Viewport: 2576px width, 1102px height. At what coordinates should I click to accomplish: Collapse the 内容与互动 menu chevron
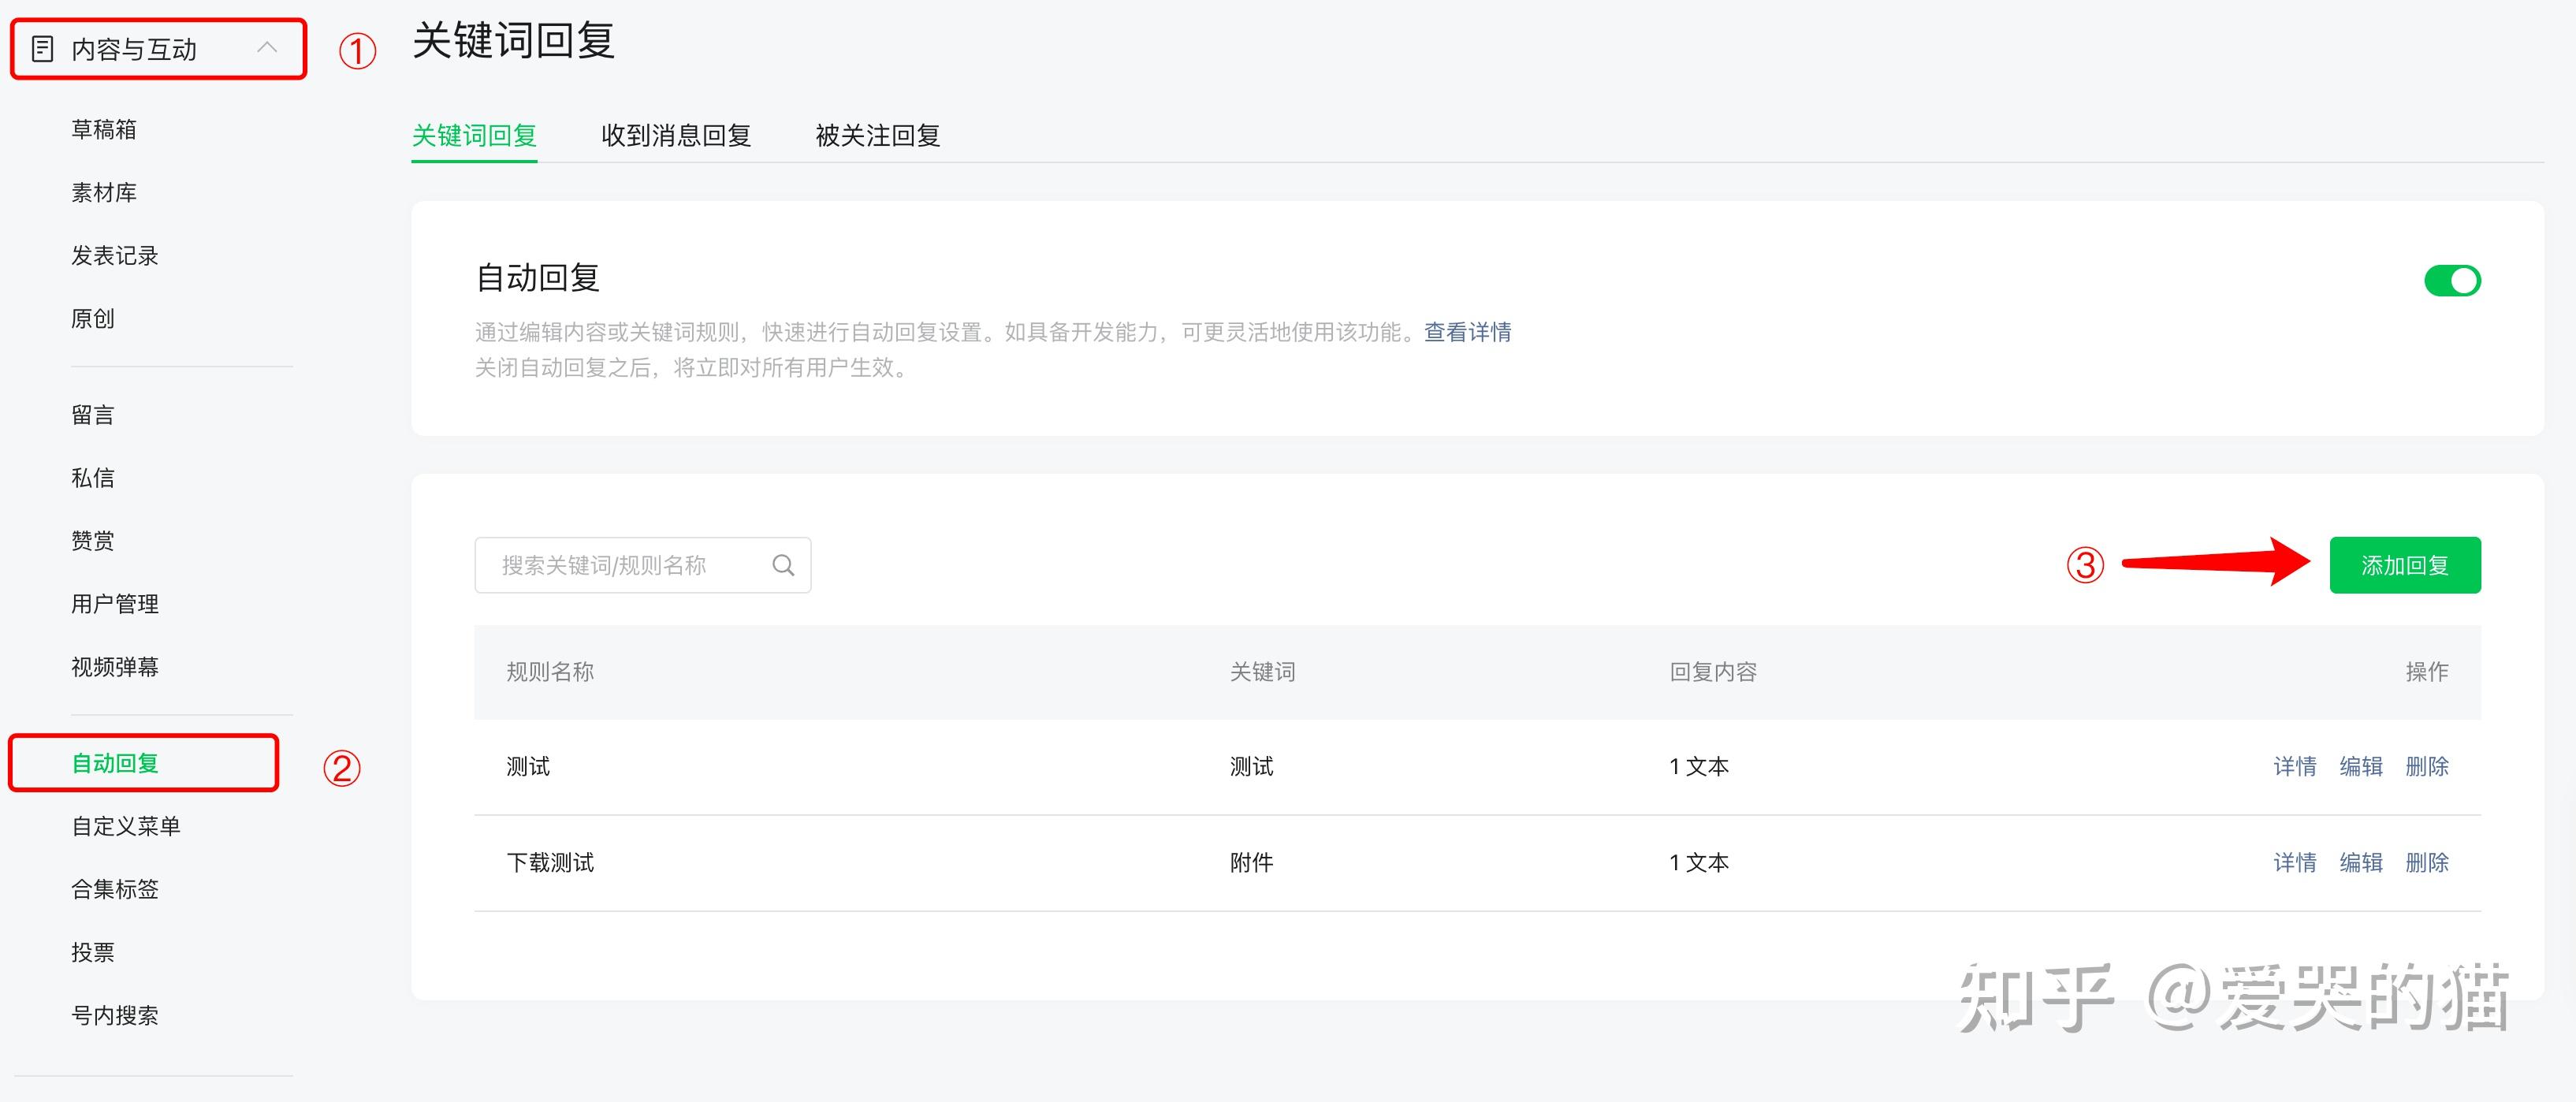pos(266,48)
